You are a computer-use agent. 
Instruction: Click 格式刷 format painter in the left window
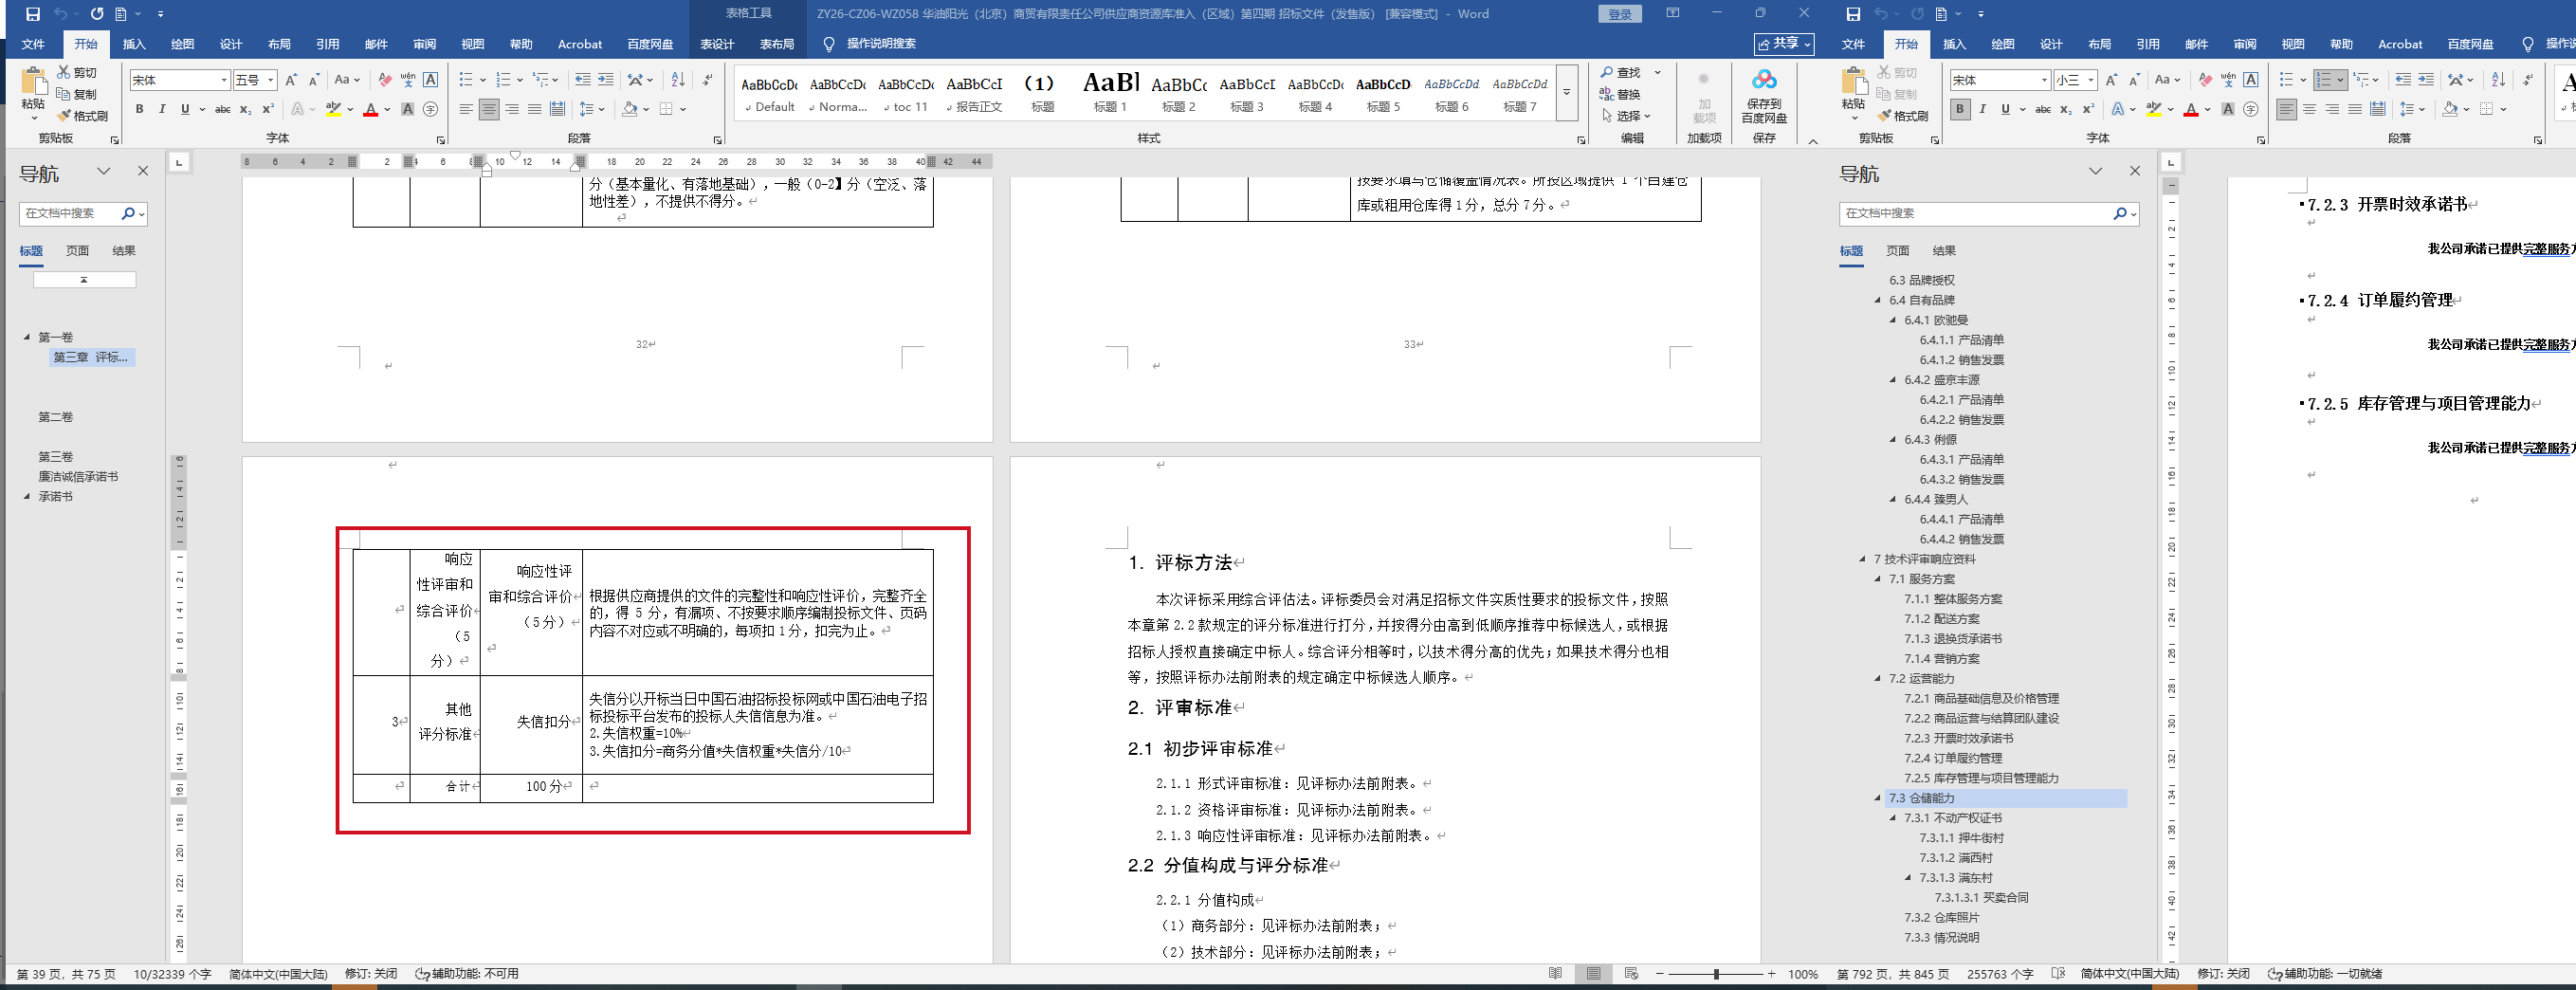tap(83, 116)
